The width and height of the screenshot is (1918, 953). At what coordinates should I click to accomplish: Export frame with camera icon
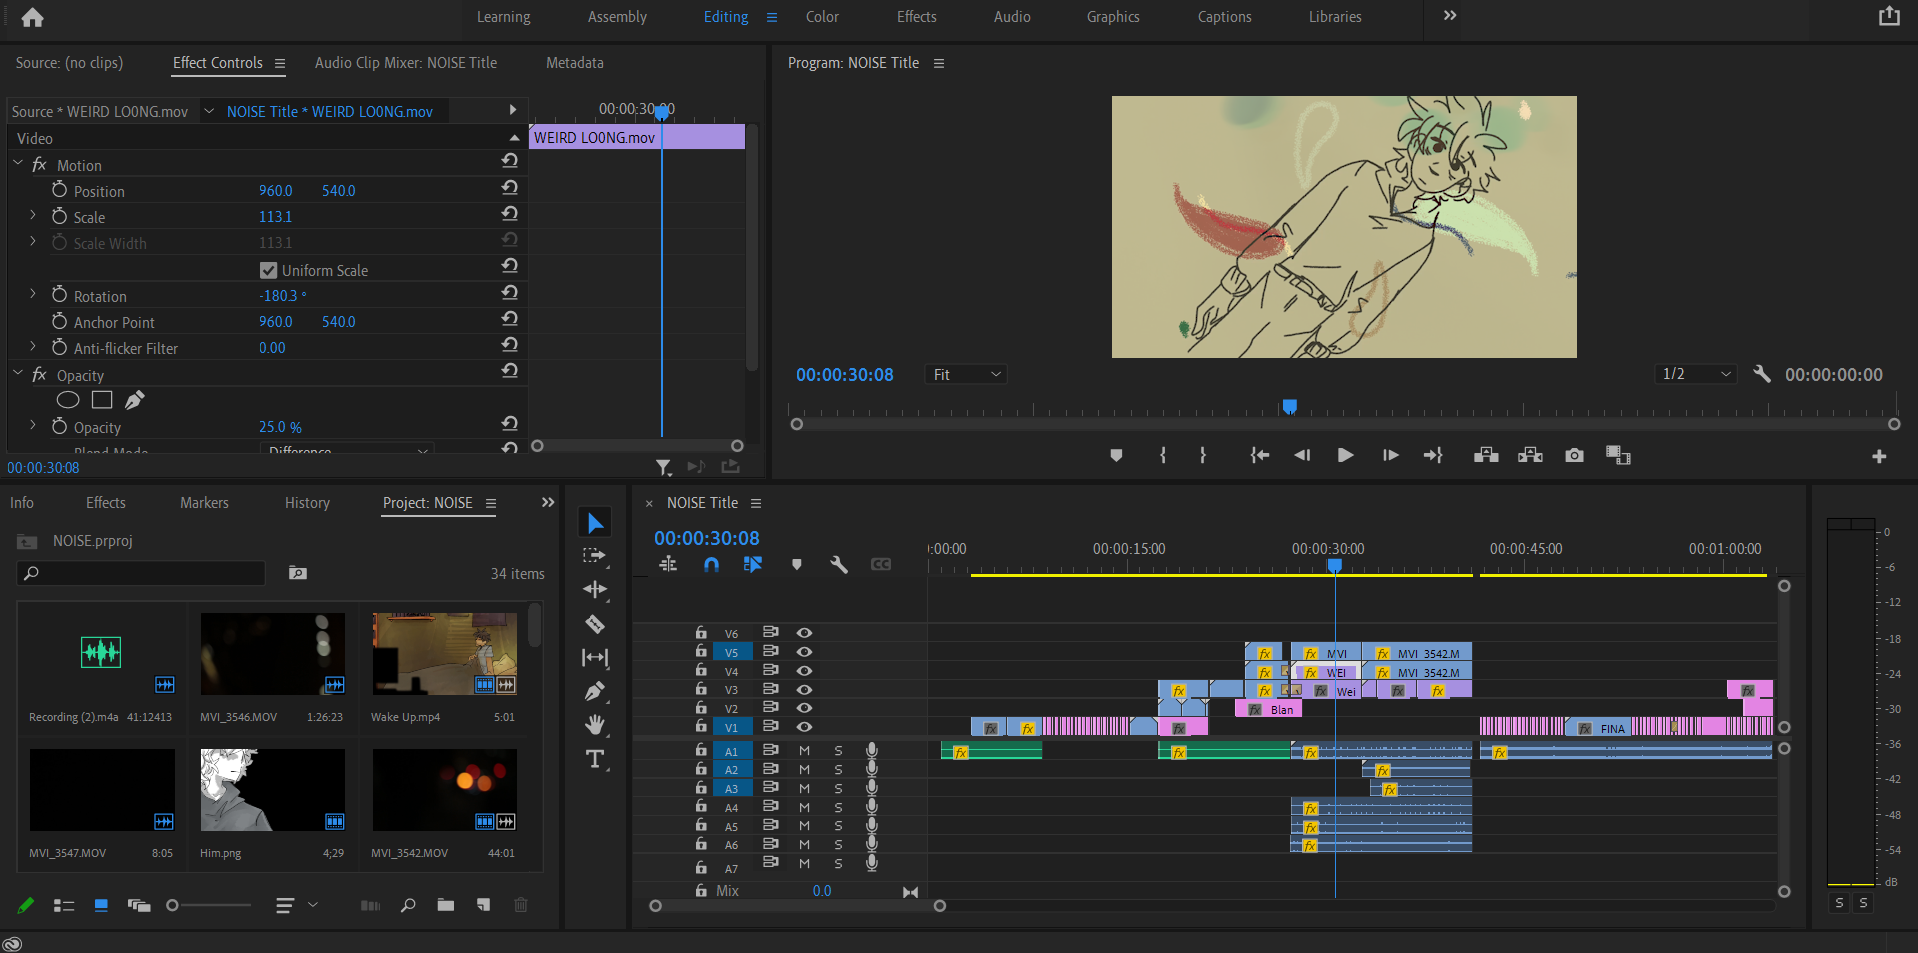(x=1574, y=456)
